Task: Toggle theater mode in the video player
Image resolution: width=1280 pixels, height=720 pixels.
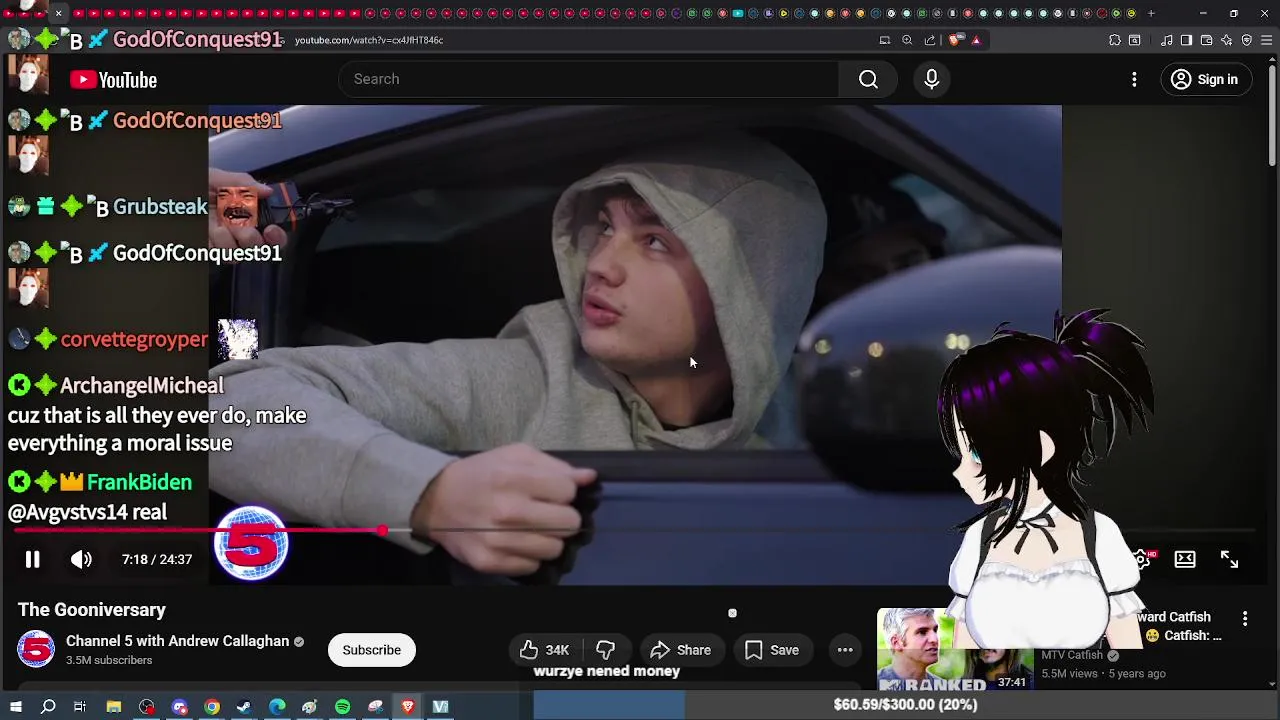Action: click(x=1185, y=559)
